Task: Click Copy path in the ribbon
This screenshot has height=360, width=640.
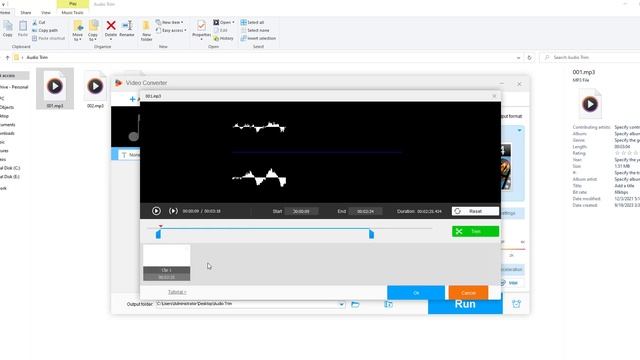Action: pyautogui.click(x=45, y=30)
